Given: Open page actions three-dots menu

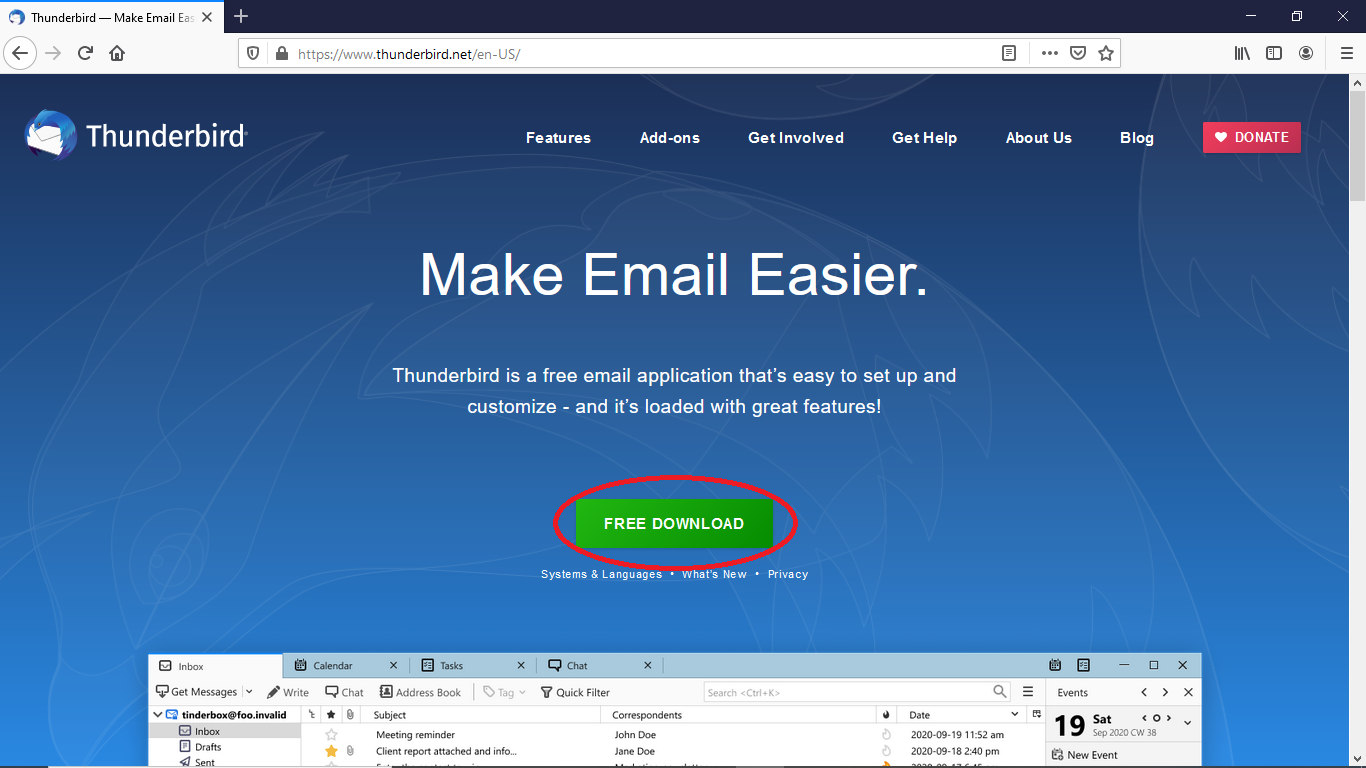Looking at the screenshot, I should (1049, 54).
